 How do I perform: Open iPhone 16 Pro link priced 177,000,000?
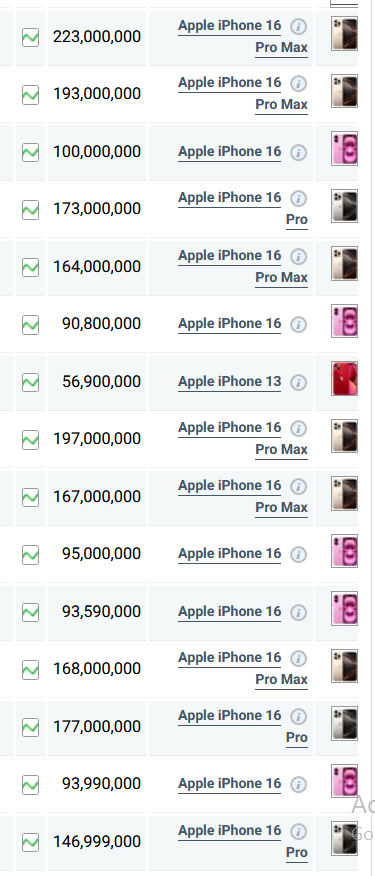pos(243,726)
